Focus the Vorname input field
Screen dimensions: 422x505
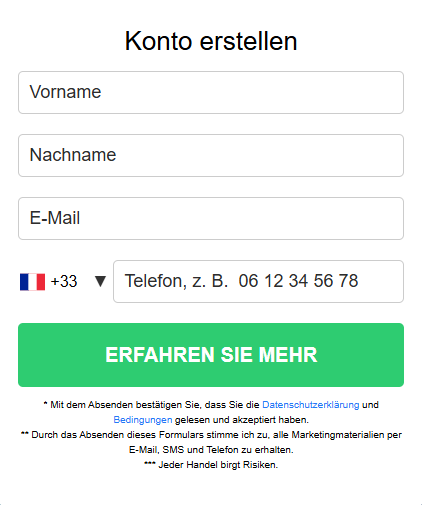click(211, 92)
